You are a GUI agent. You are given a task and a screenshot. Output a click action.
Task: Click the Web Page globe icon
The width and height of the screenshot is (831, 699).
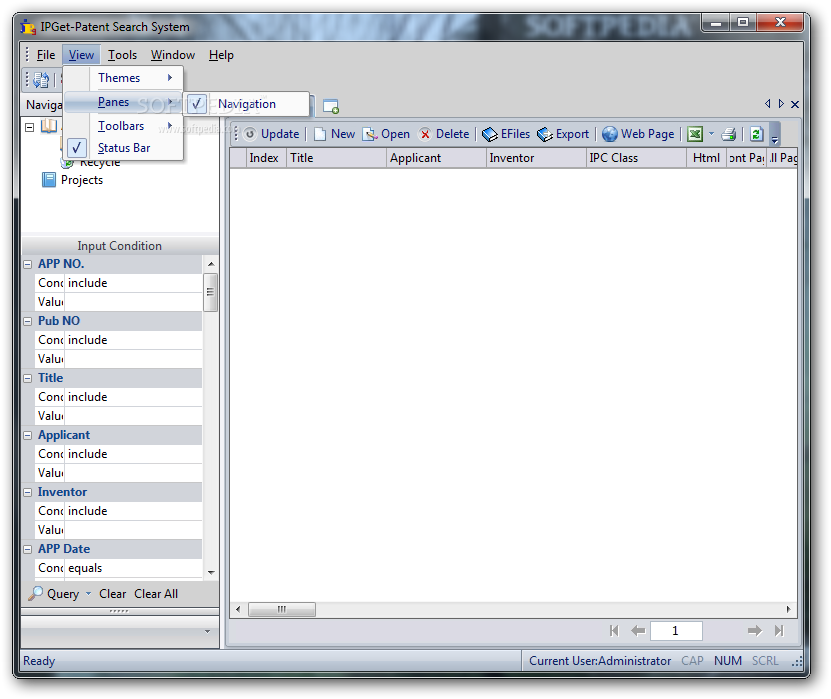pyautogui.click(x=609, y=134)
